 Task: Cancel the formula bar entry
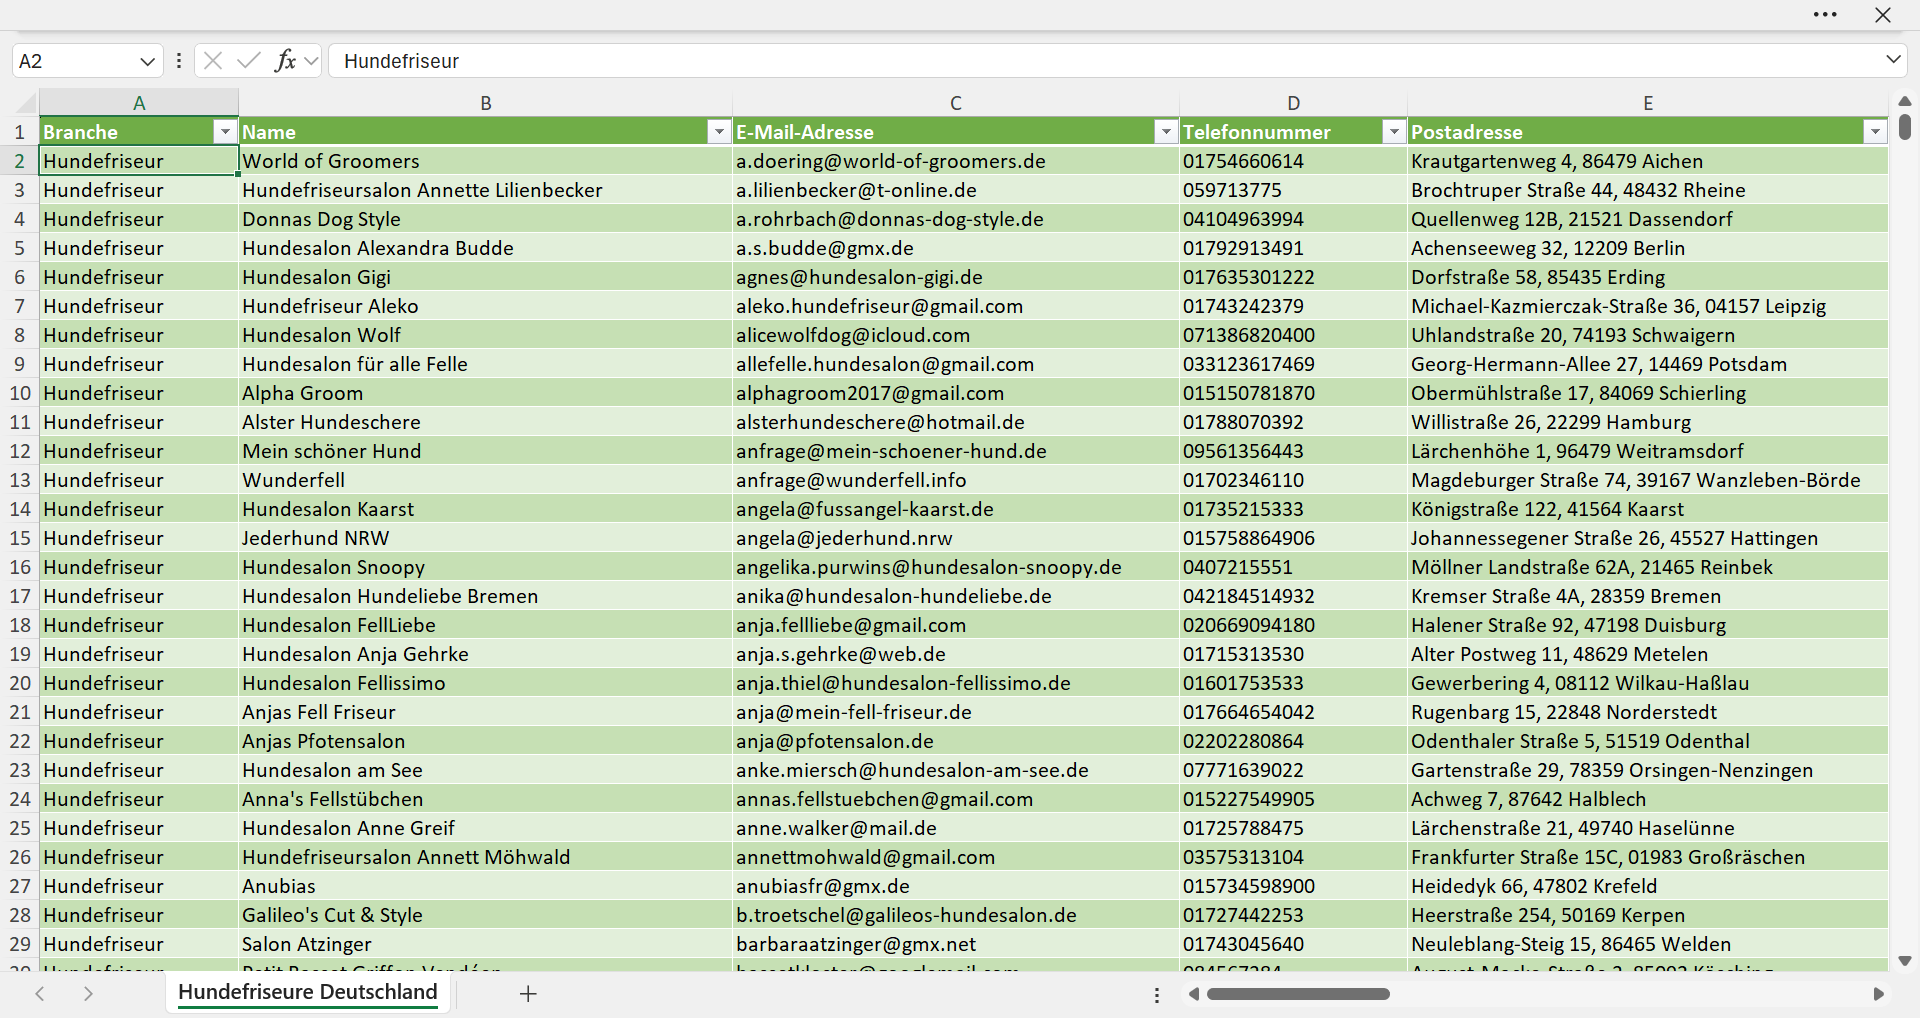(x=213, y=61)
